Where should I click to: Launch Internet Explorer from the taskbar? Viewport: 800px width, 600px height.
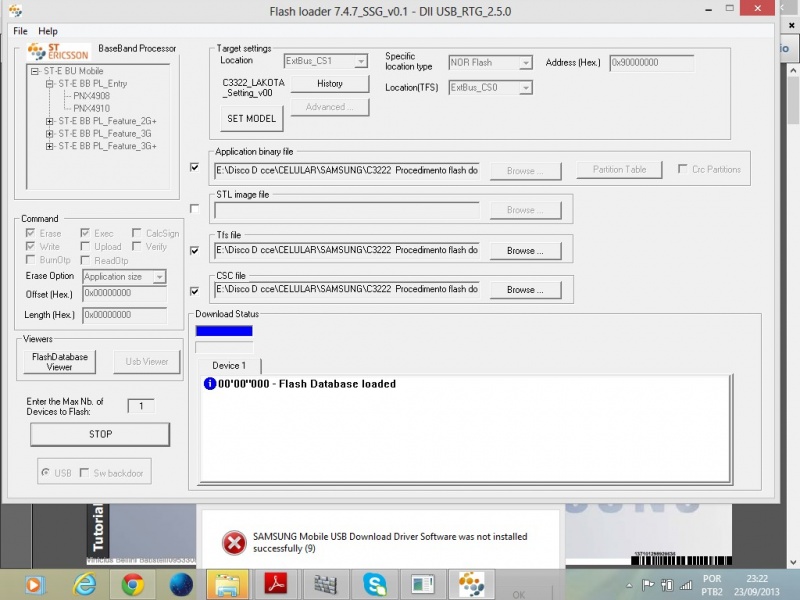pyautogui.click(x=84, y=585)
